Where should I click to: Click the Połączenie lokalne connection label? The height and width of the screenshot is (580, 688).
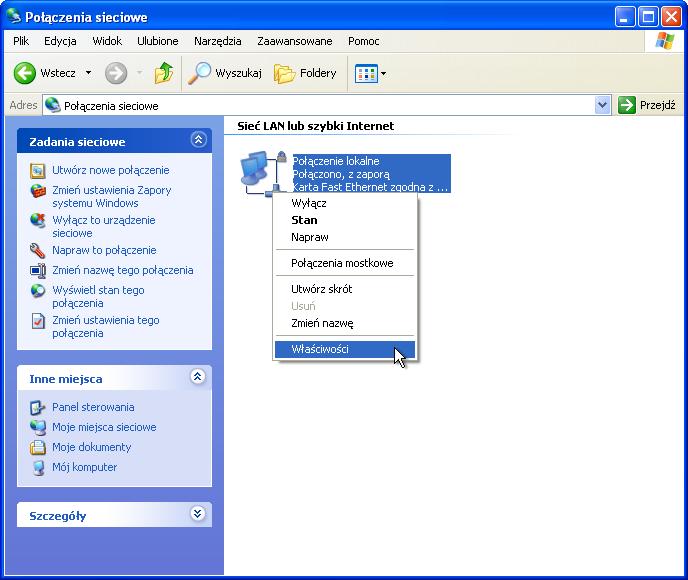pos(336,161)
